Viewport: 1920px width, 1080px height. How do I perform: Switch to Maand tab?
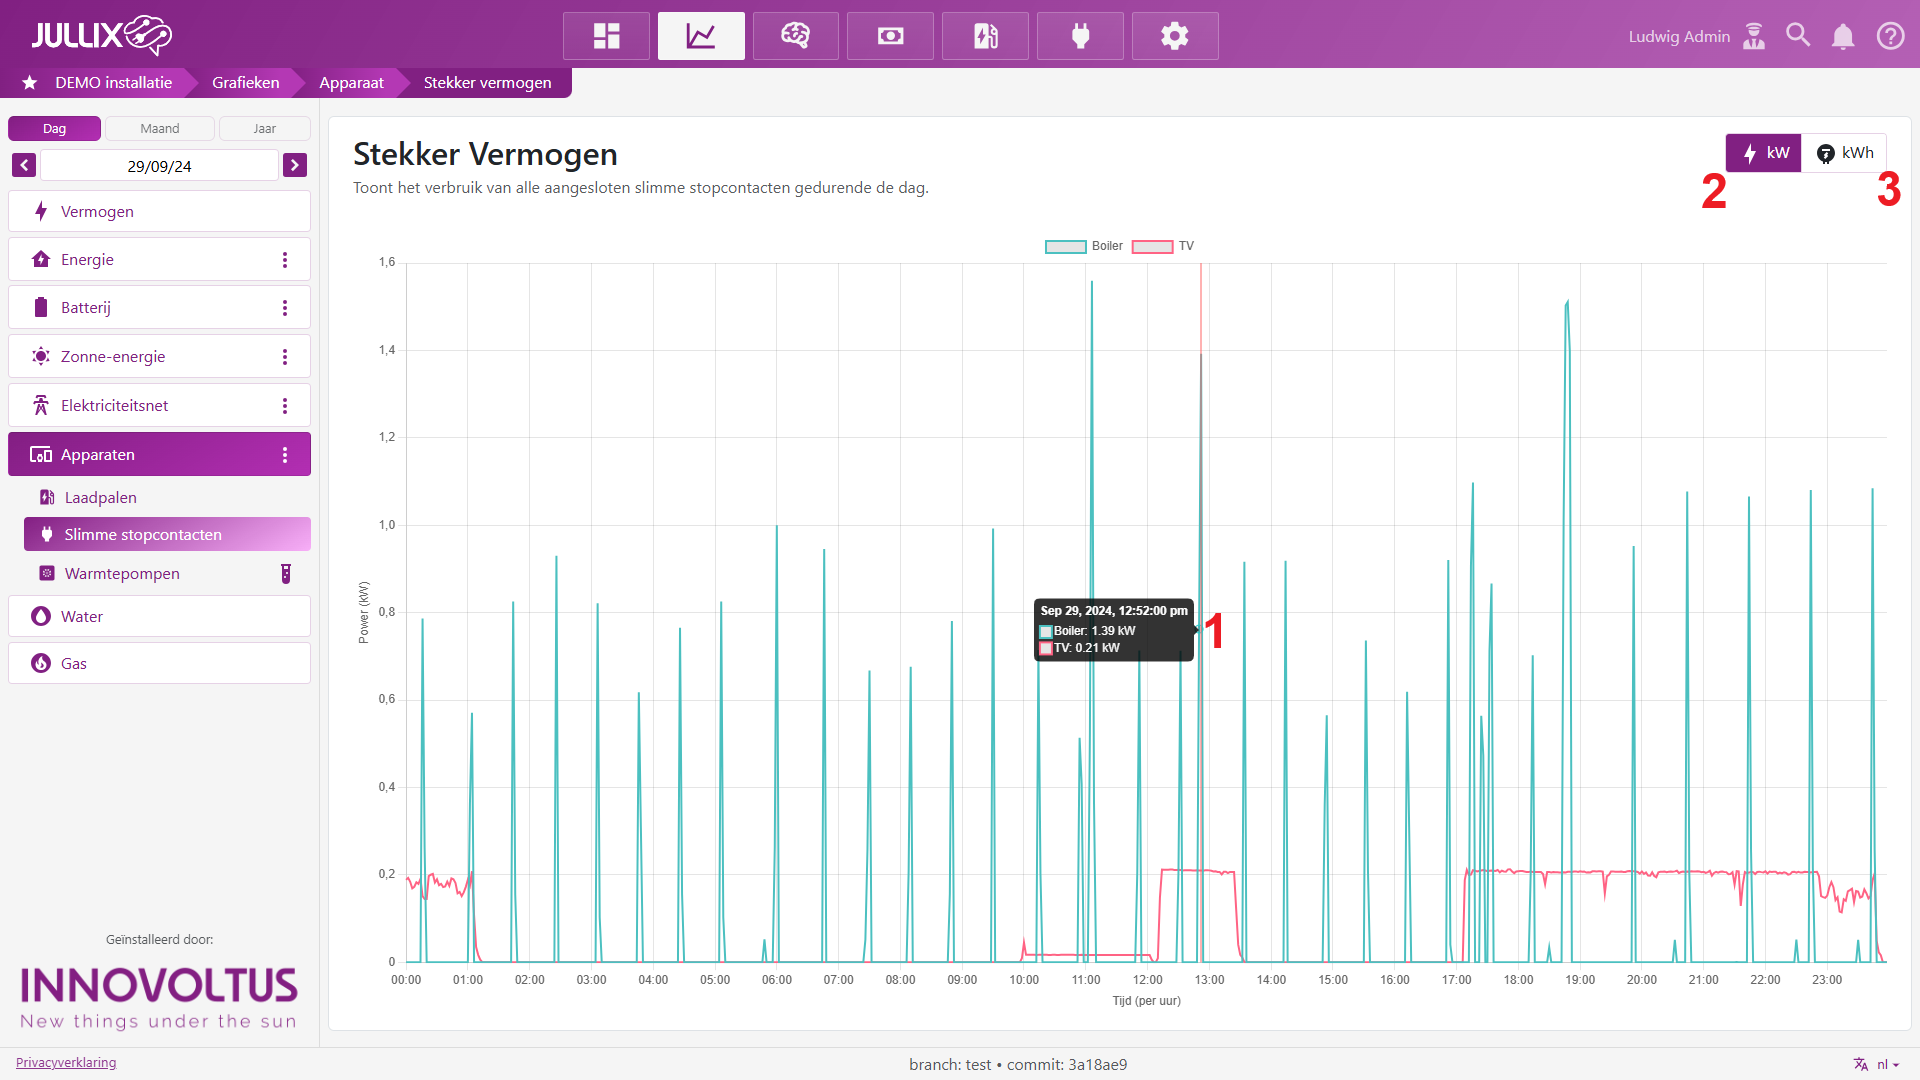click(160, 128)
